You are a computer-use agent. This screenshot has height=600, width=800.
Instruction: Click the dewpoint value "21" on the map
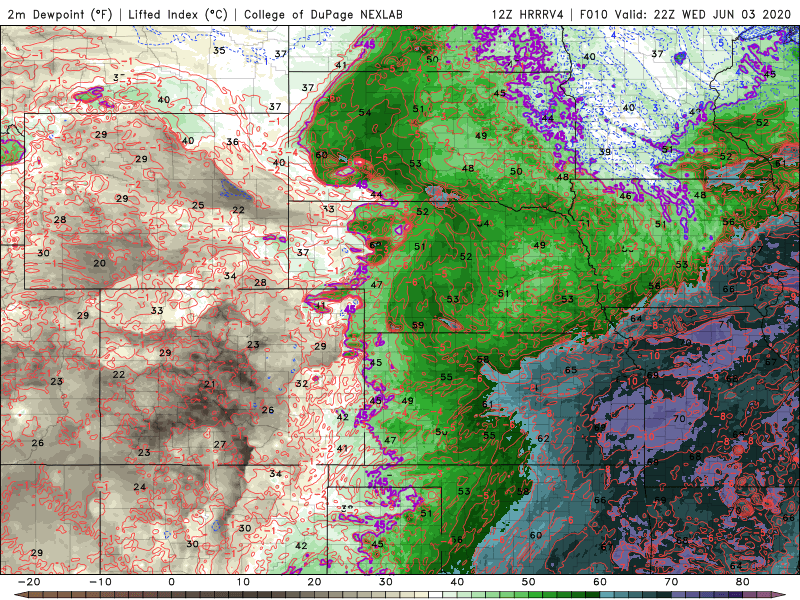(210, 384)
